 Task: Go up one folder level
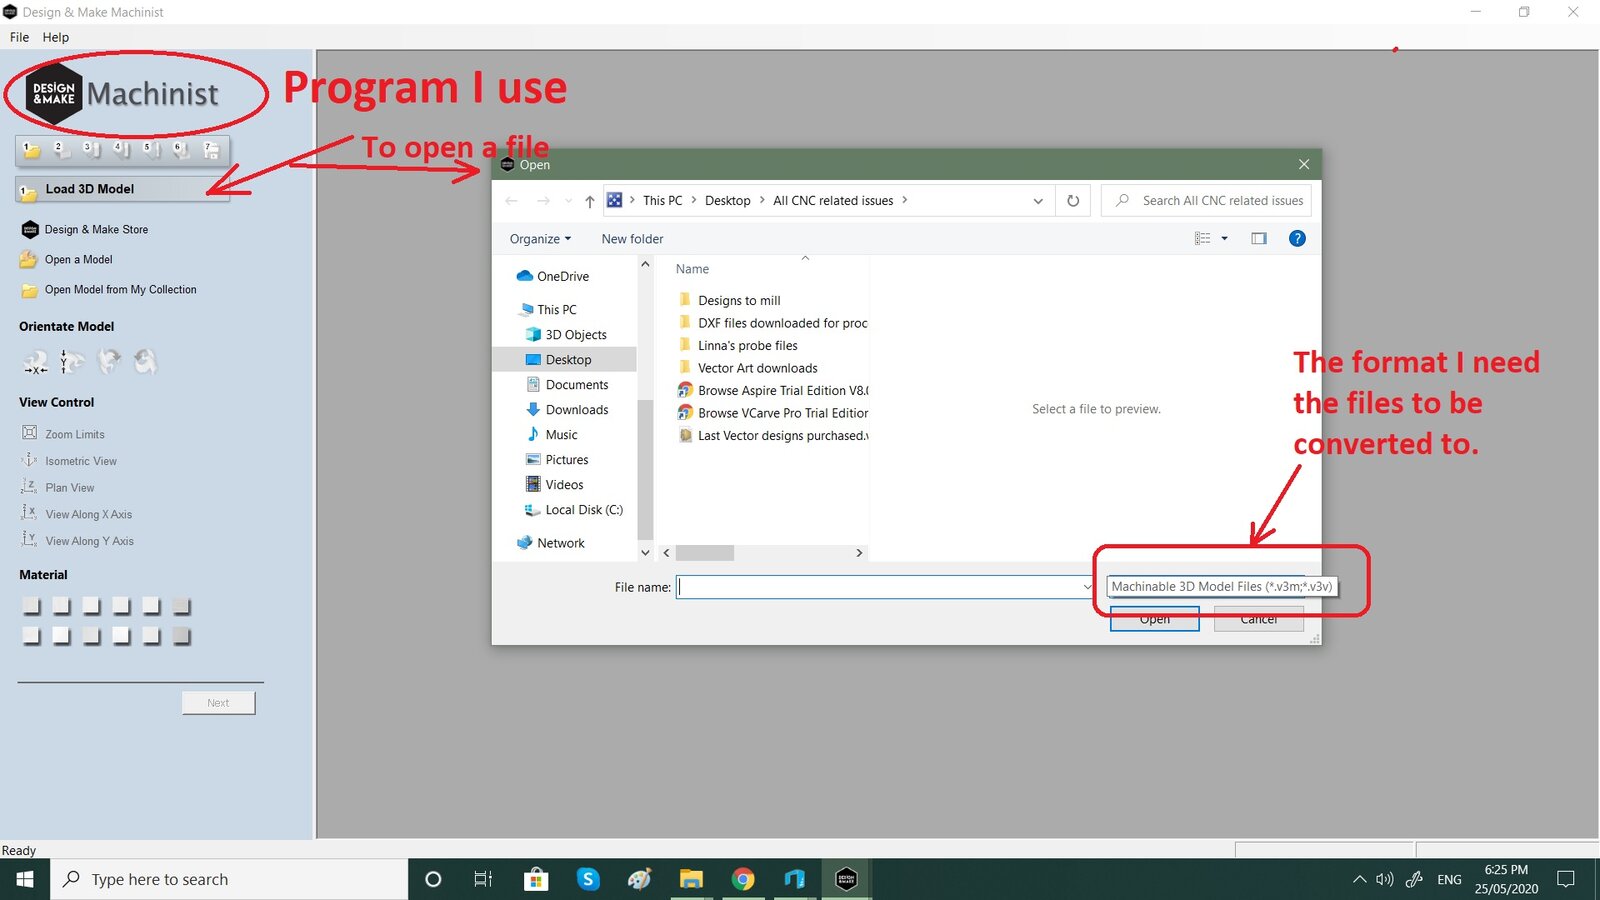point(590,201)
